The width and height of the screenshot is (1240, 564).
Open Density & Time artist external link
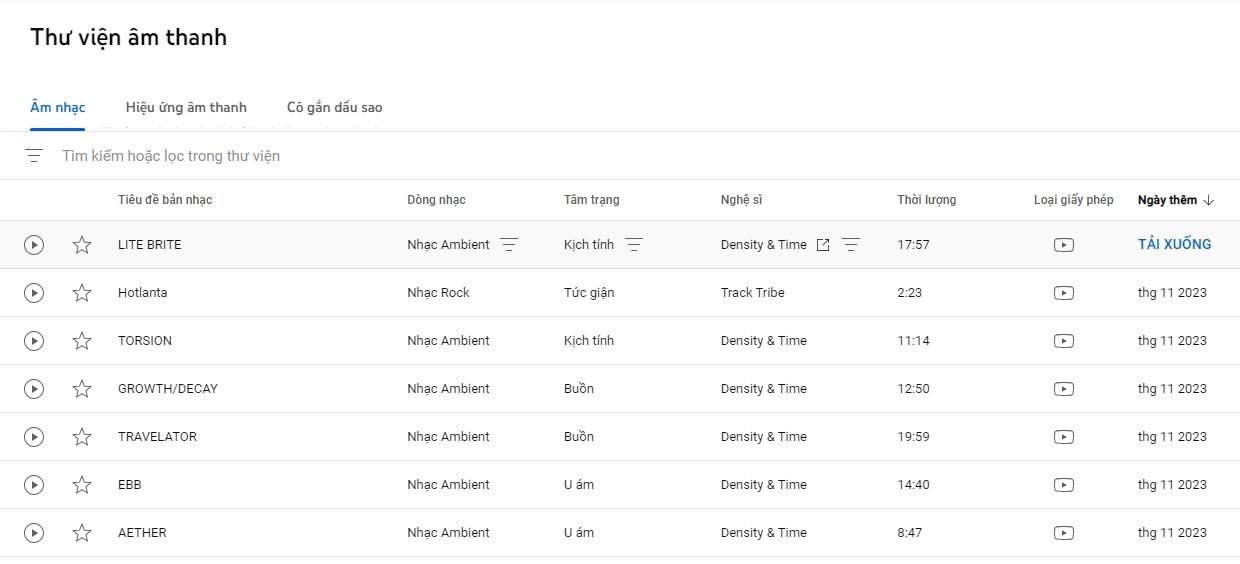tap(823, 245)
